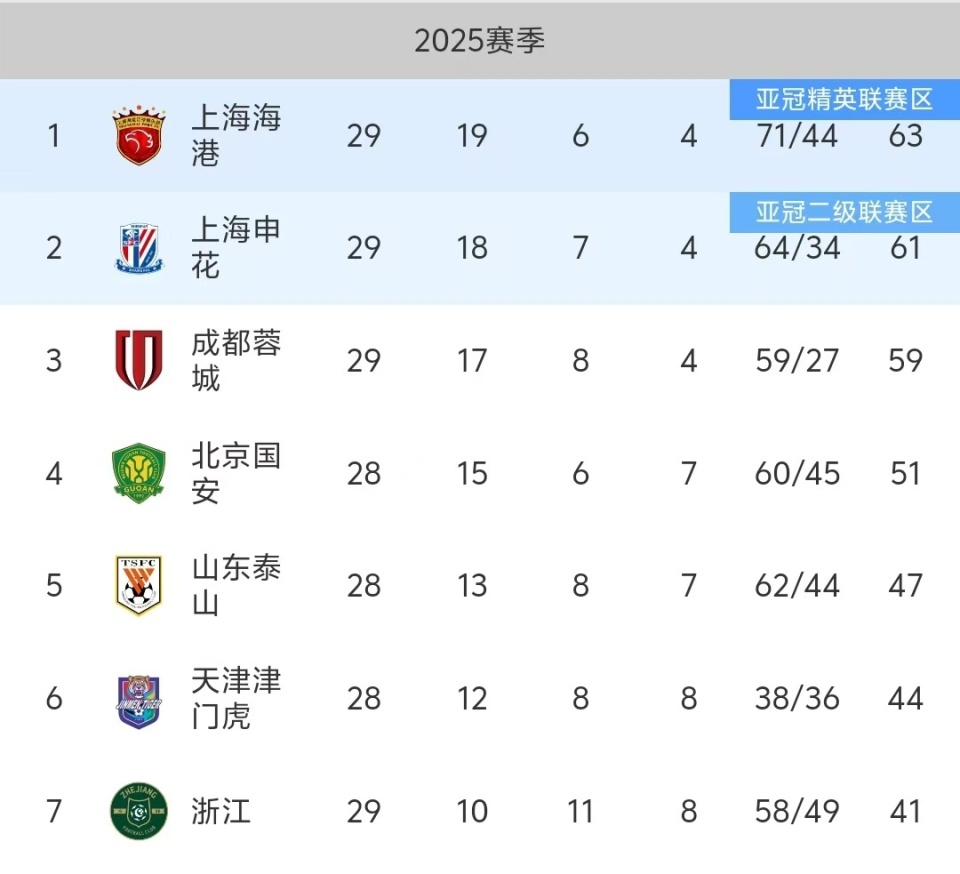Click the Beijing Guoan (北京国安) club logo
This screenshot has height=874, width=960.
tap(139, 473)
